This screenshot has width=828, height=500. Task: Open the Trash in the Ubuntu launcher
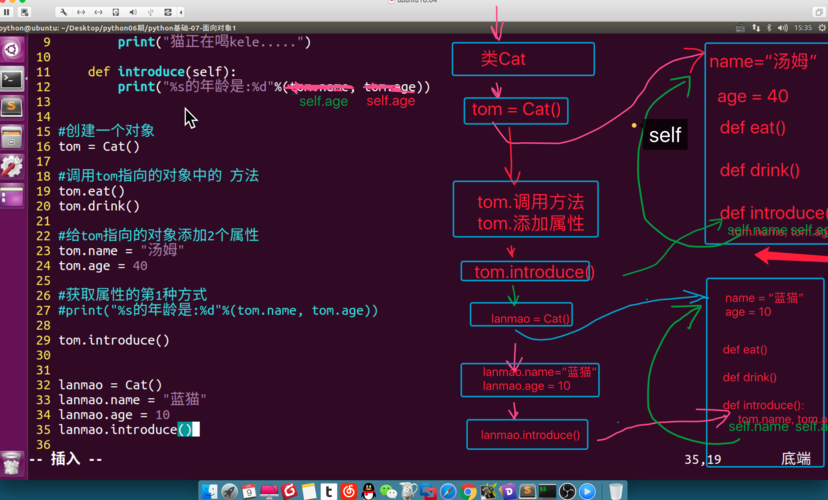pyautogui.click(x=12, y=464)
